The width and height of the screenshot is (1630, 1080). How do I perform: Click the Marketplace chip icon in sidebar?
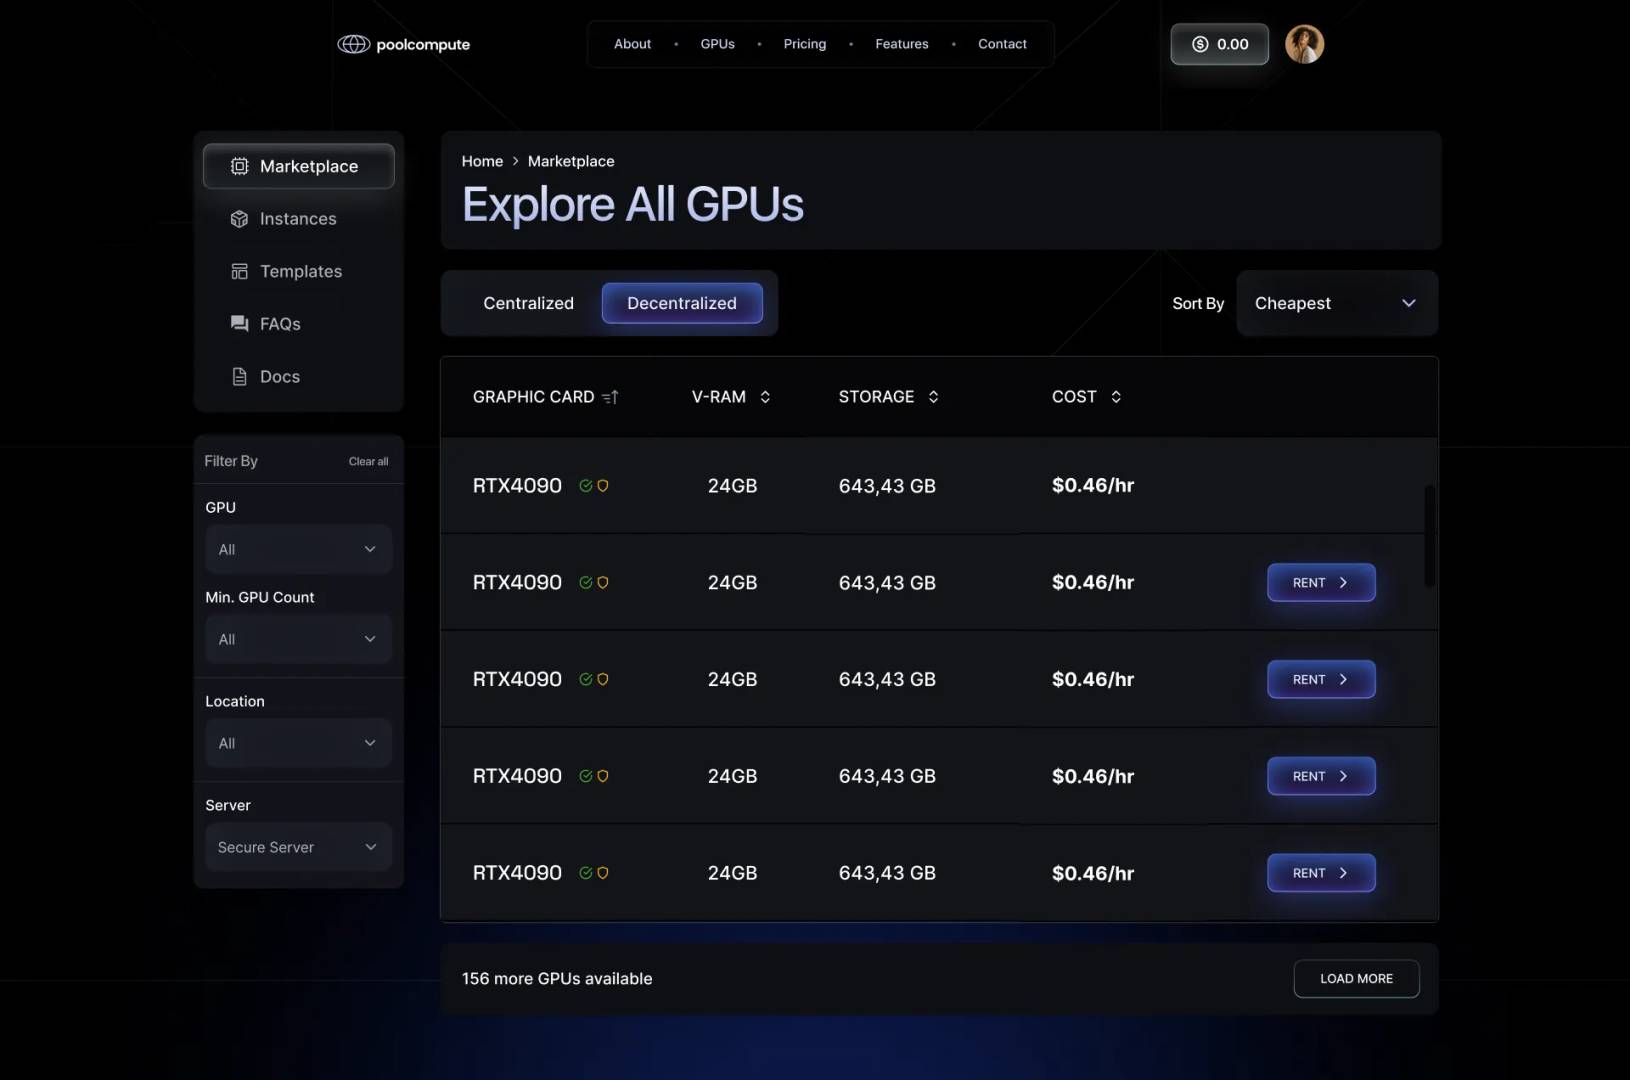[239, 166]
